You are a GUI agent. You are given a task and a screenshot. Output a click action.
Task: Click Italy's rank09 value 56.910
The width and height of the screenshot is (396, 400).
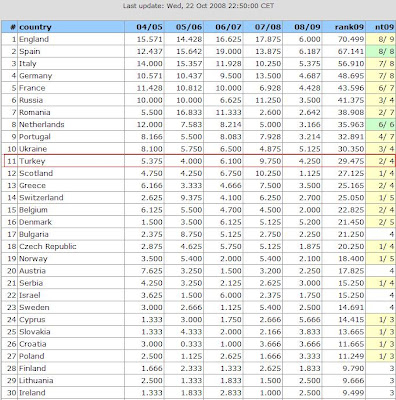pos(351,64)
